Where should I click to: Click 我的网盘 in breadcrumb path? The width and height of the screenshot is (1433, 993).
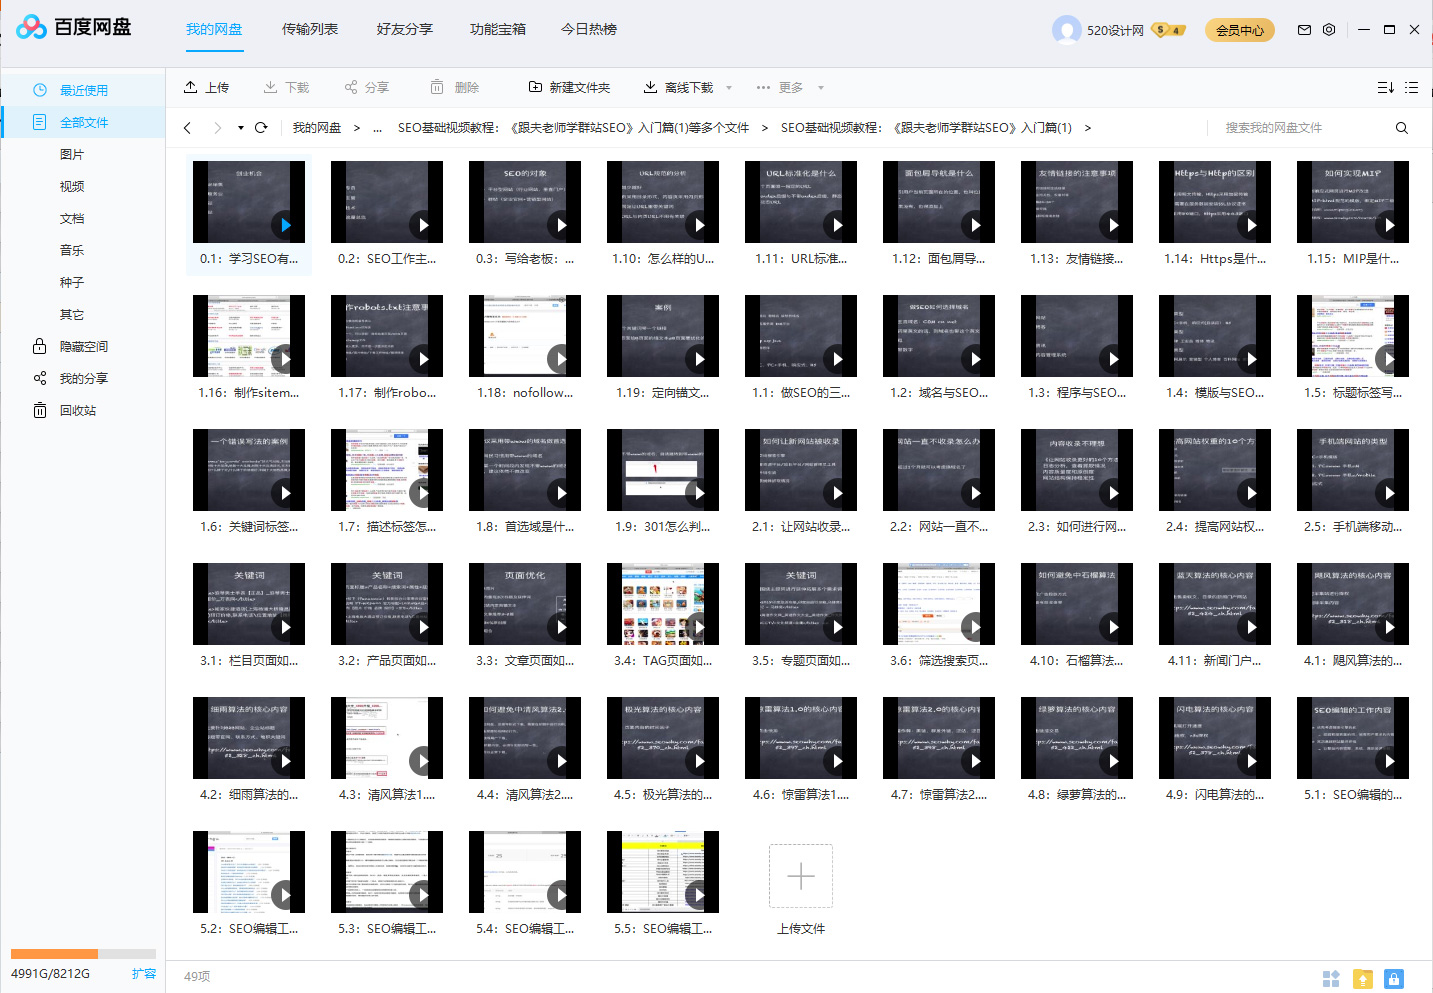[317, 128]
